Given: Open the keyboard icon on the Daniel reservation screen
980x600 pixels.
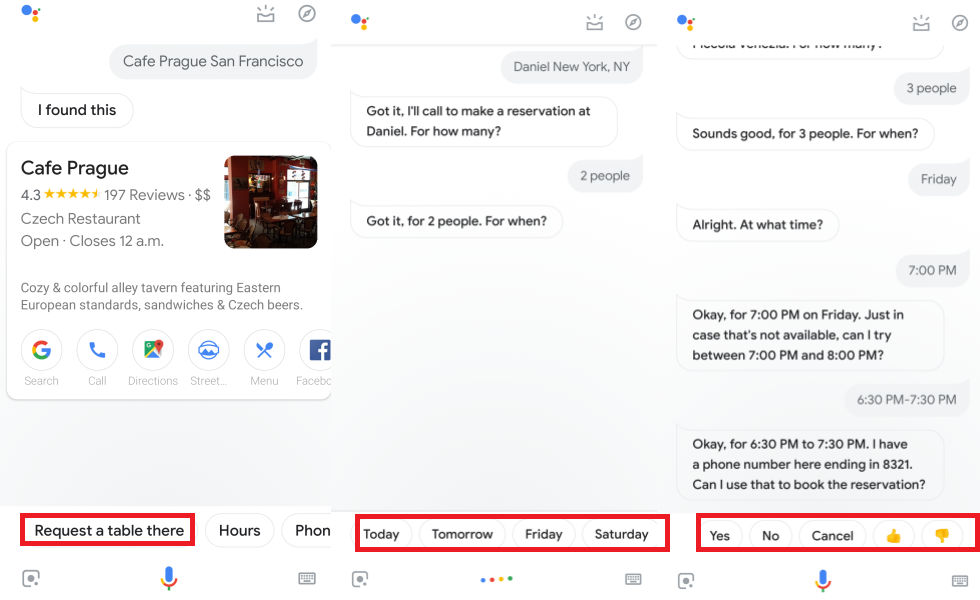Looking at the screenshot, I should click(633, 579).
